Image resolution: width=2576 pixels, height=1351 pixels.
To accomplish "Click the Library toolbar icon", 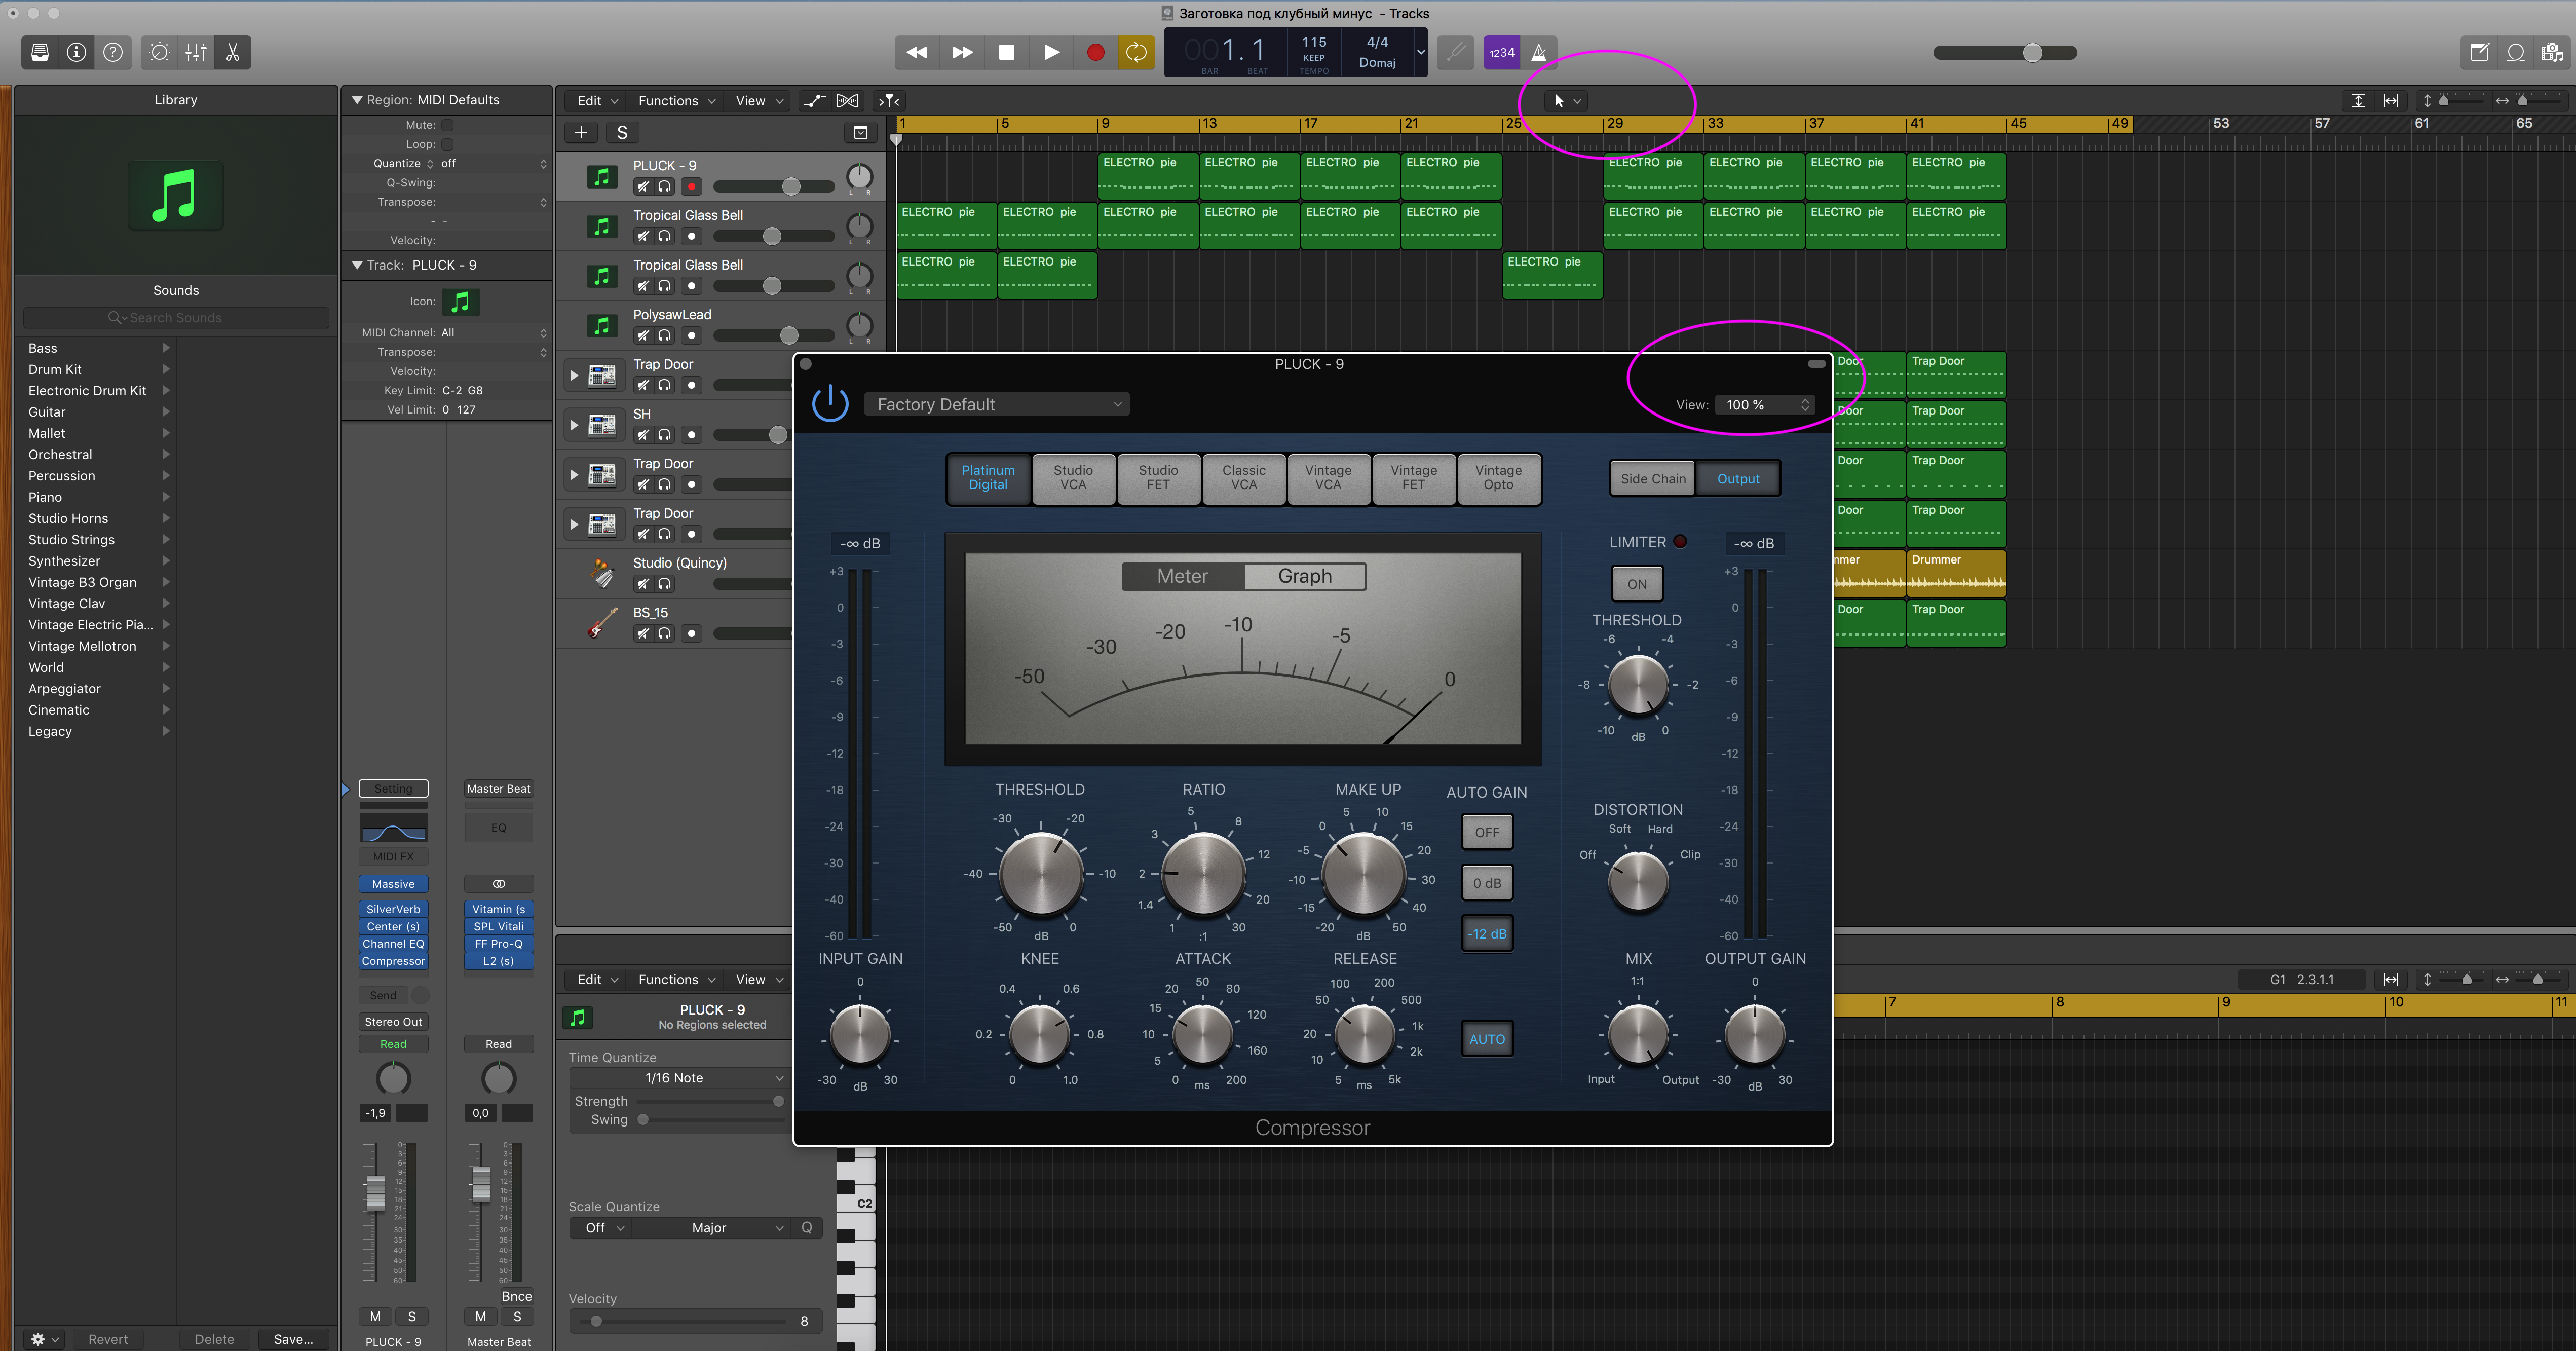I will point(40,53).
